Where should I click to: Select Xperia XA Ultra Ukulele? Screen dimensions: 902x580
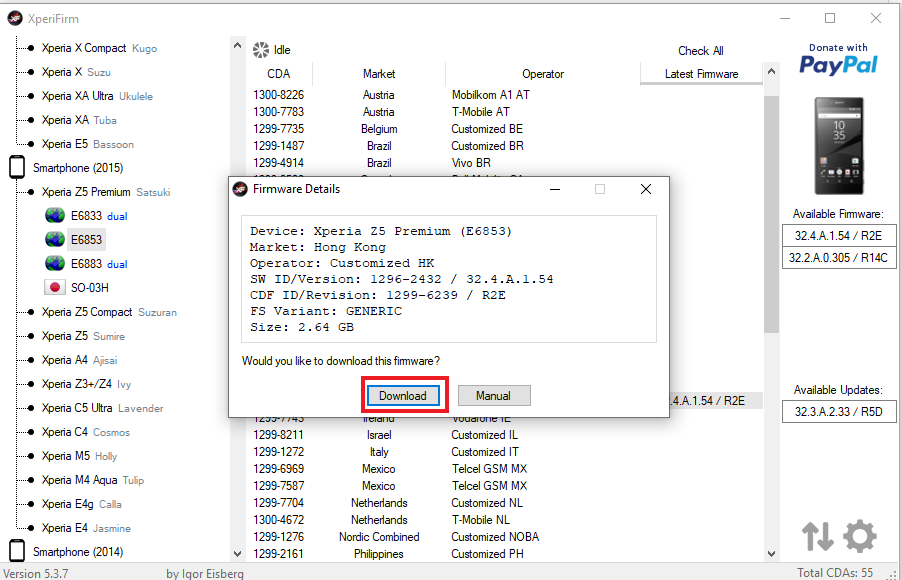point(97,96)
